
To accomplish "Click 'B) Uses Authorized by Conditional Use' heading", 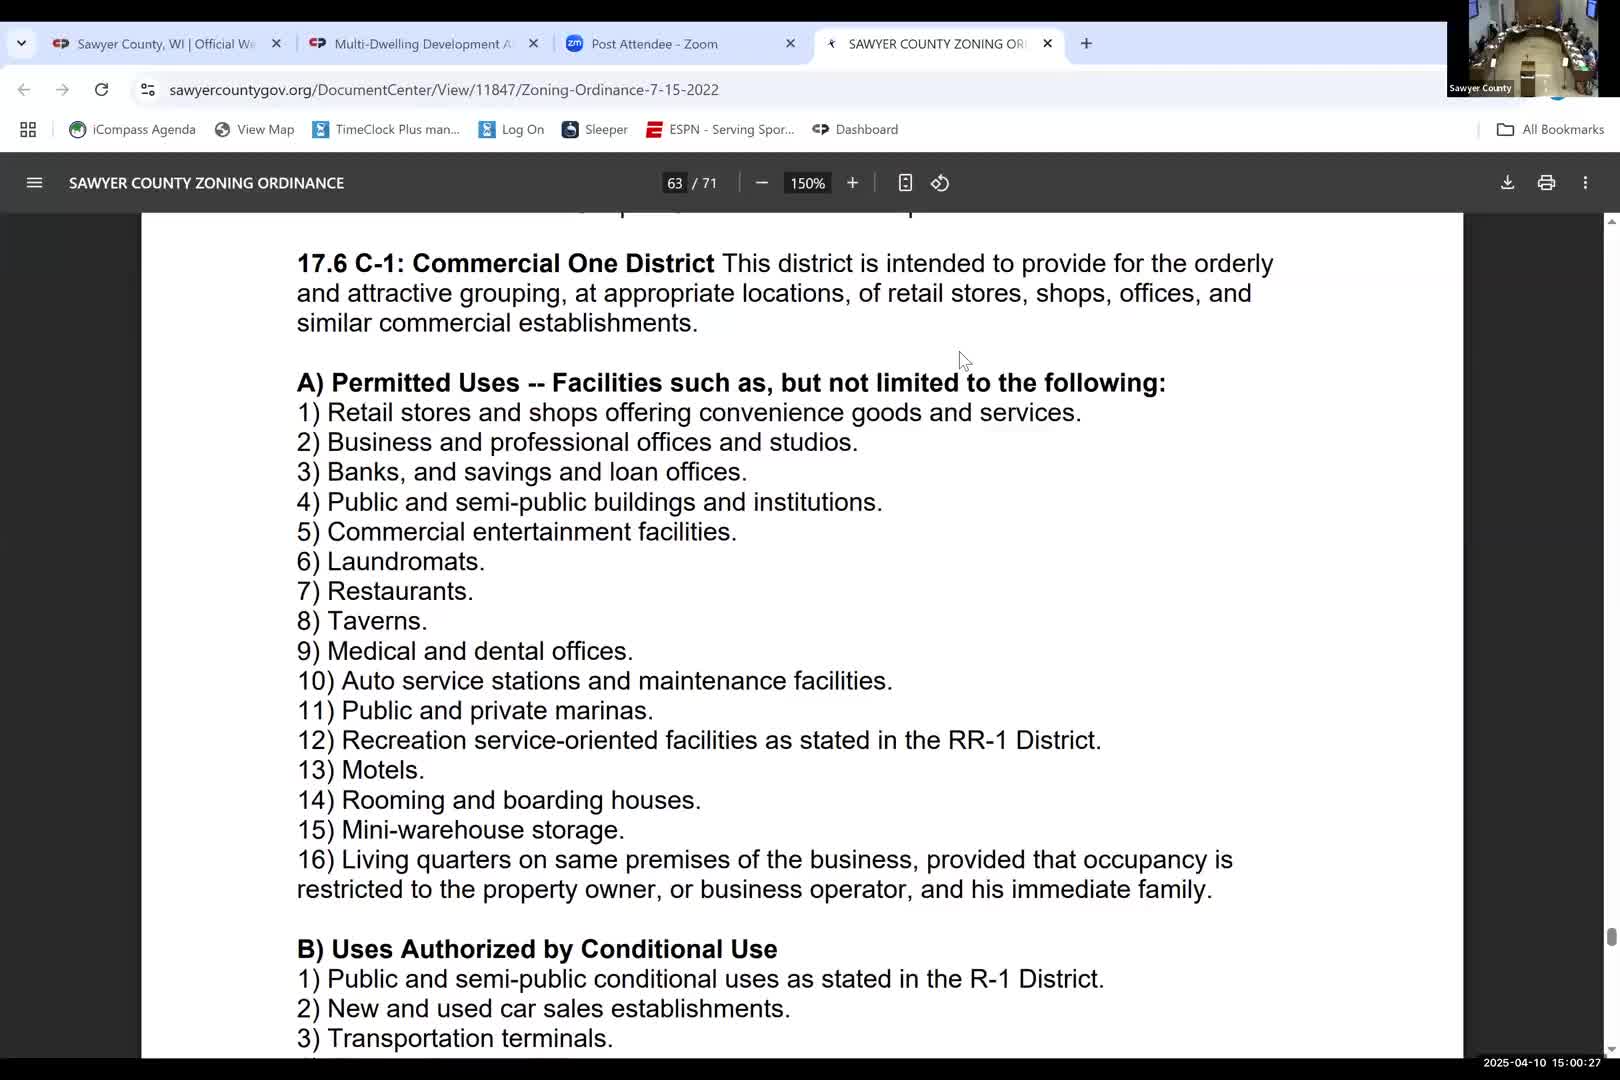I will (537, 949).
